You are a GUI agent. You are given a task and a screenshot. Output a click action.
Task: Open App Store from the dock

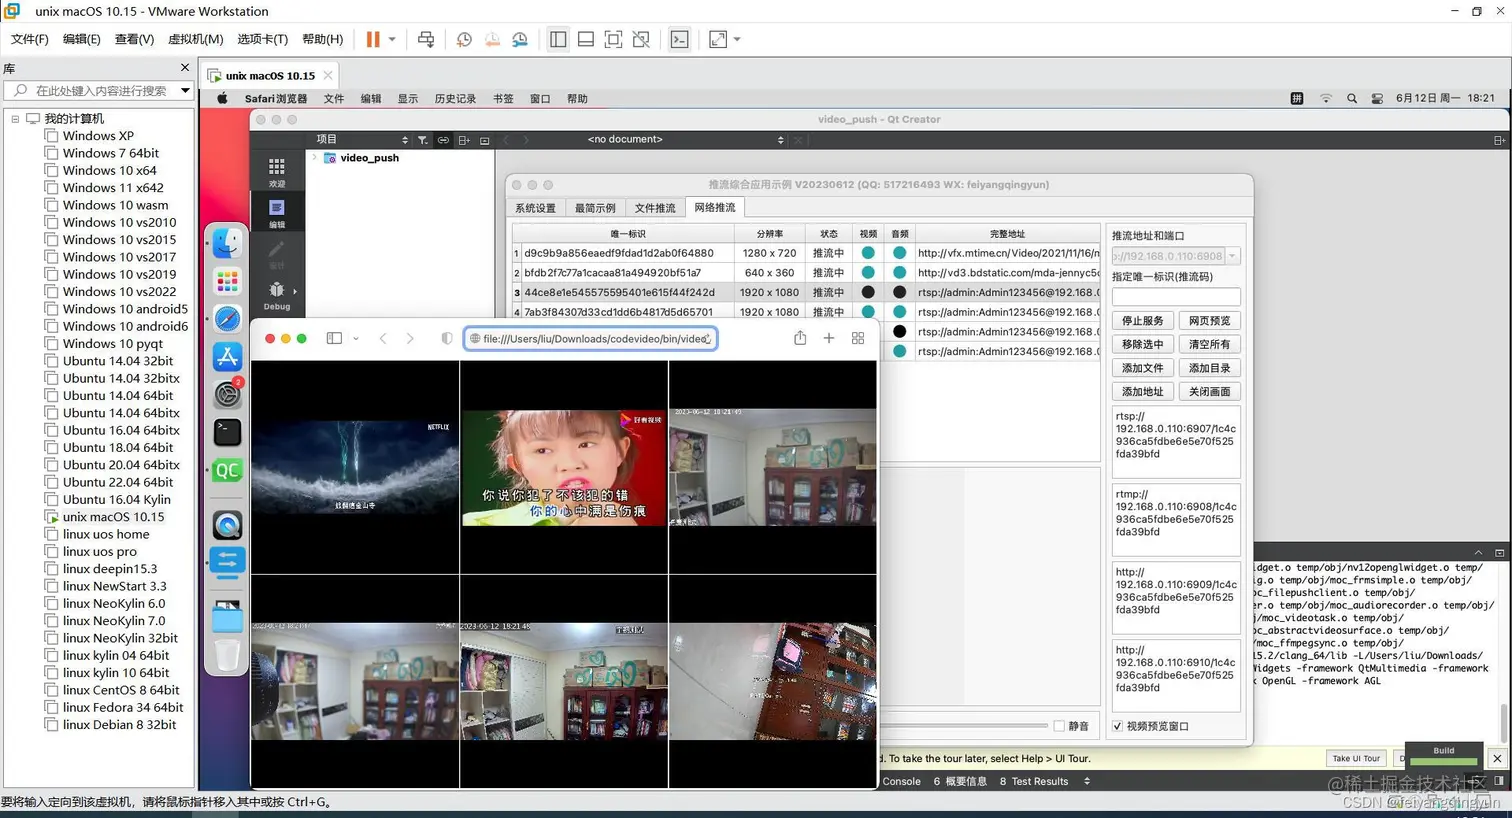point(228,357)
